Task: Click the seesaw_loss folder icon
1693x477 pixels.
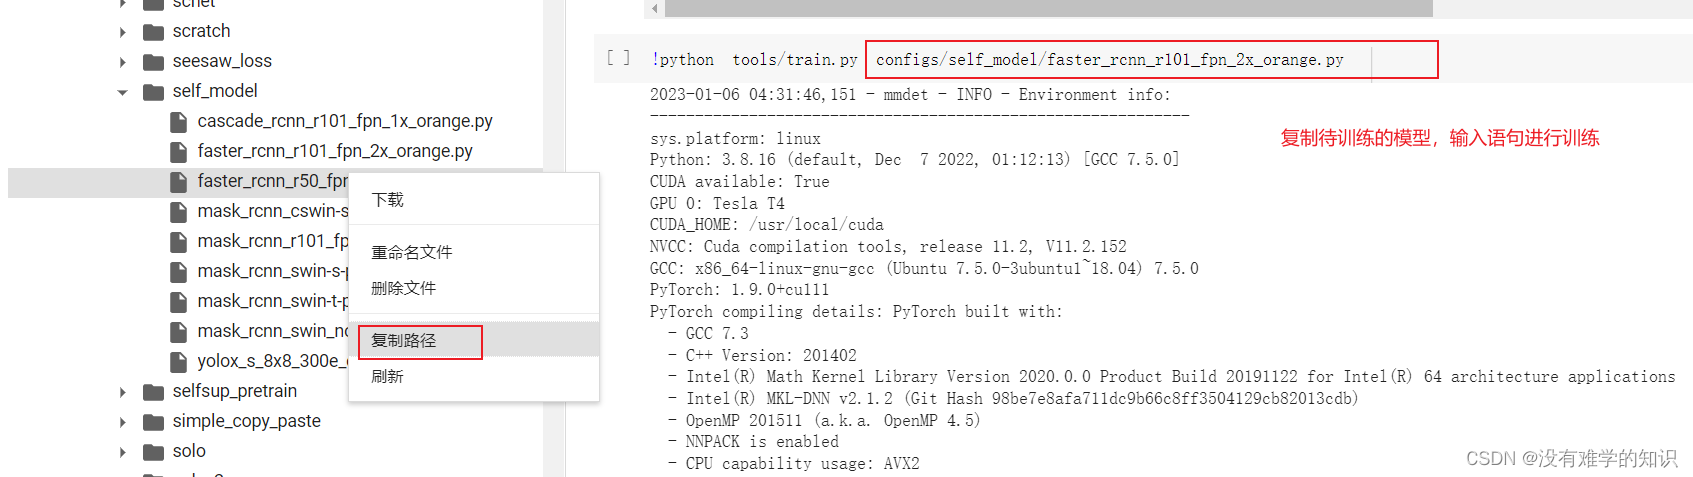Action: 153,62
